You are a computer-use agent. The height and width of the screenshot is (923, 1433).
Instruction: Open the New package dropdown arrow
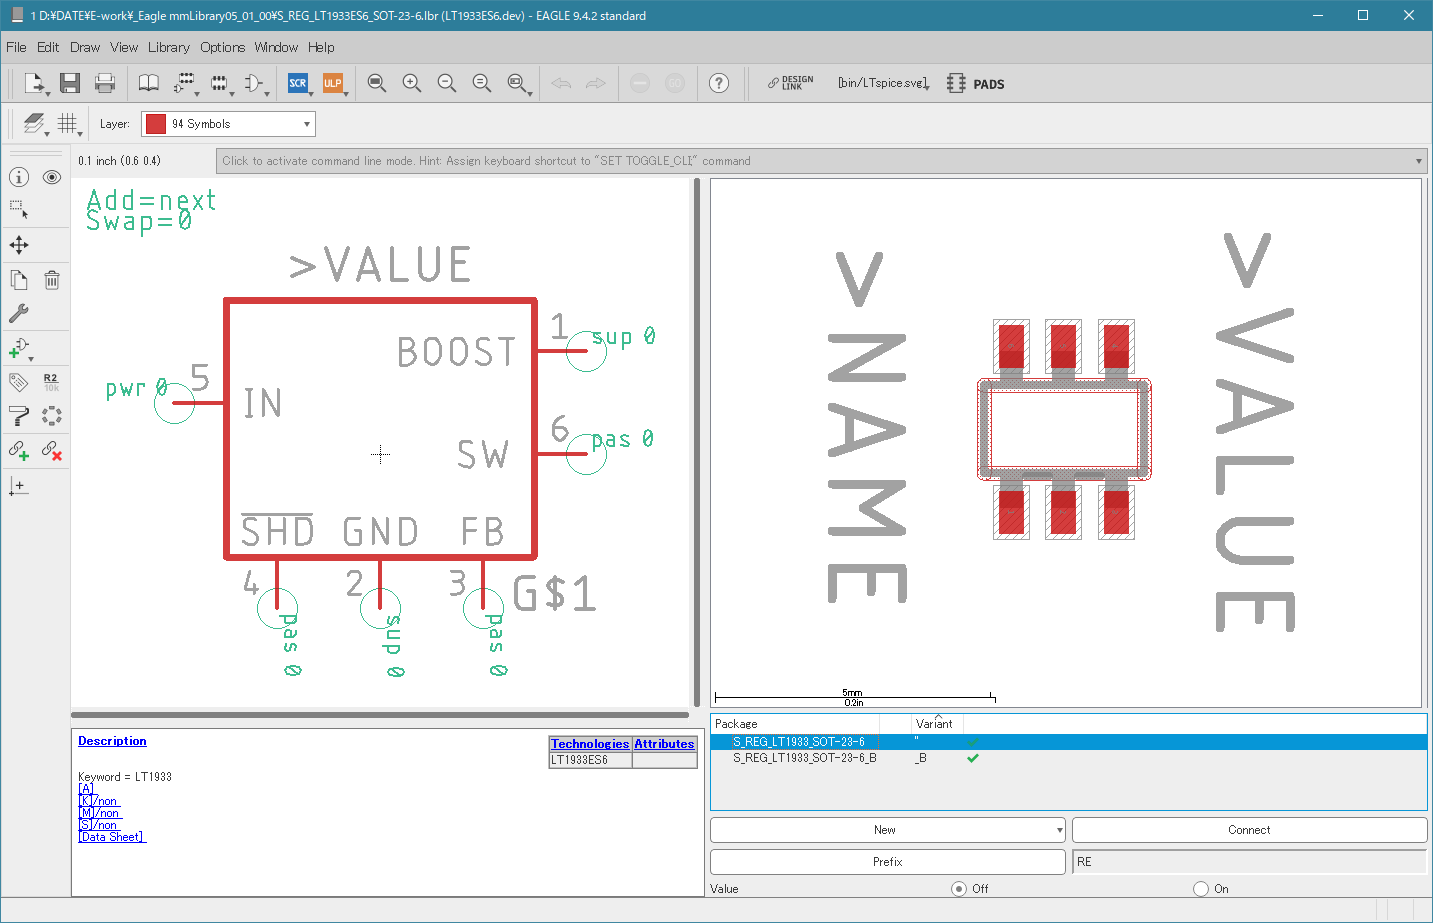(x=1059, y=831)
